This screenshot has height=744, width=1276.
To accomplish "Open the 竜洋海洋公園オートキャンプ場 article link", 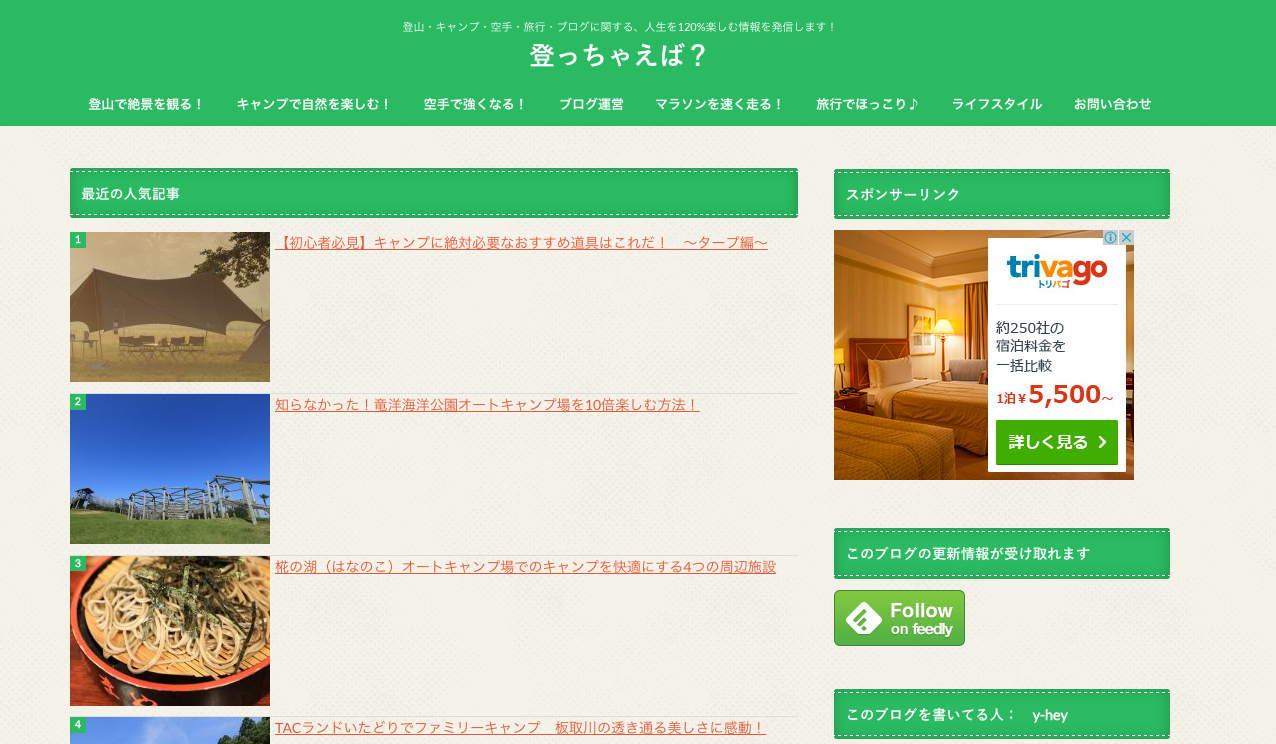I will [487, 405].
